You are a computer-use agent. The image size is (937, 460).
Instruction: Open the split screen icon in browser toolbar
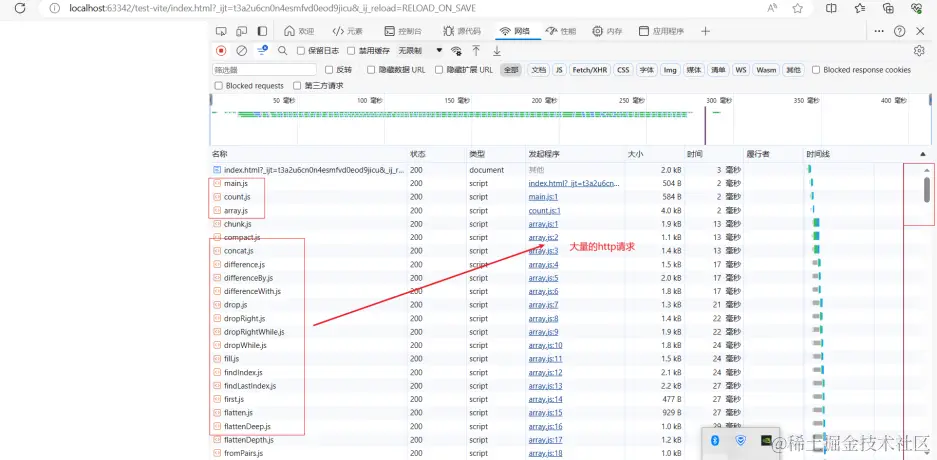(831, 8)
